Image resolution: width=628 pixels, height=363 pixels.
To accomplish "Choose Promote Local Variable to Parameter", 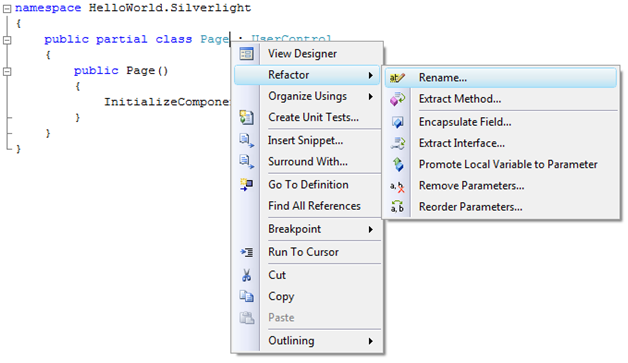I will click(501, 164).
